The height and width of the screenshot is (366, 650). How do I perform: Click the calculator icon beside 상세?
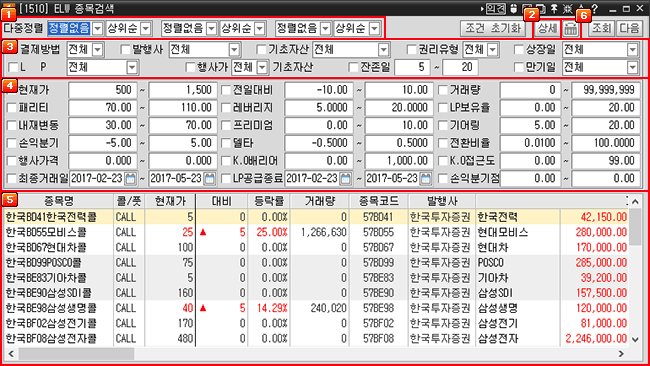(x=571, y=29)
